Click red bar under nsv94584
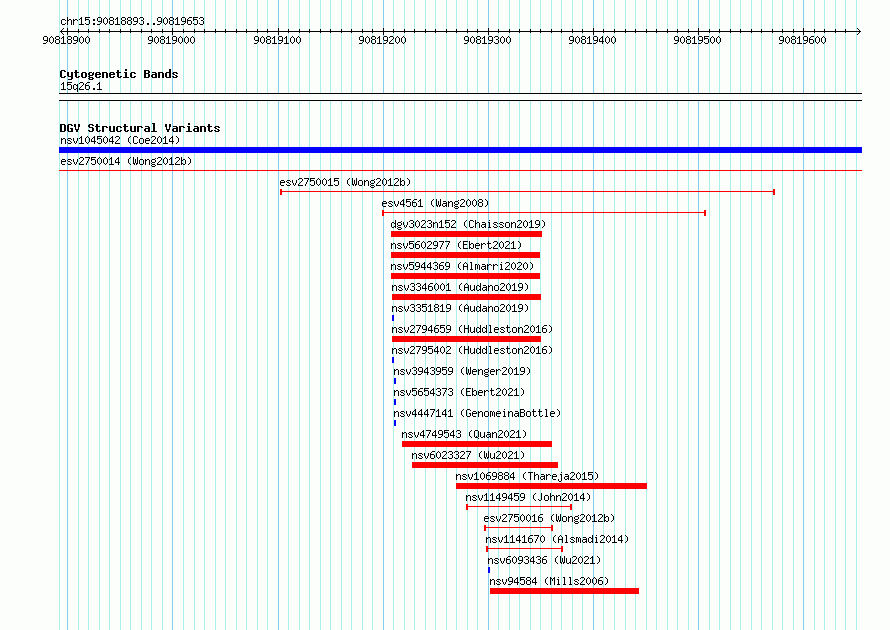 pos(564,591)
